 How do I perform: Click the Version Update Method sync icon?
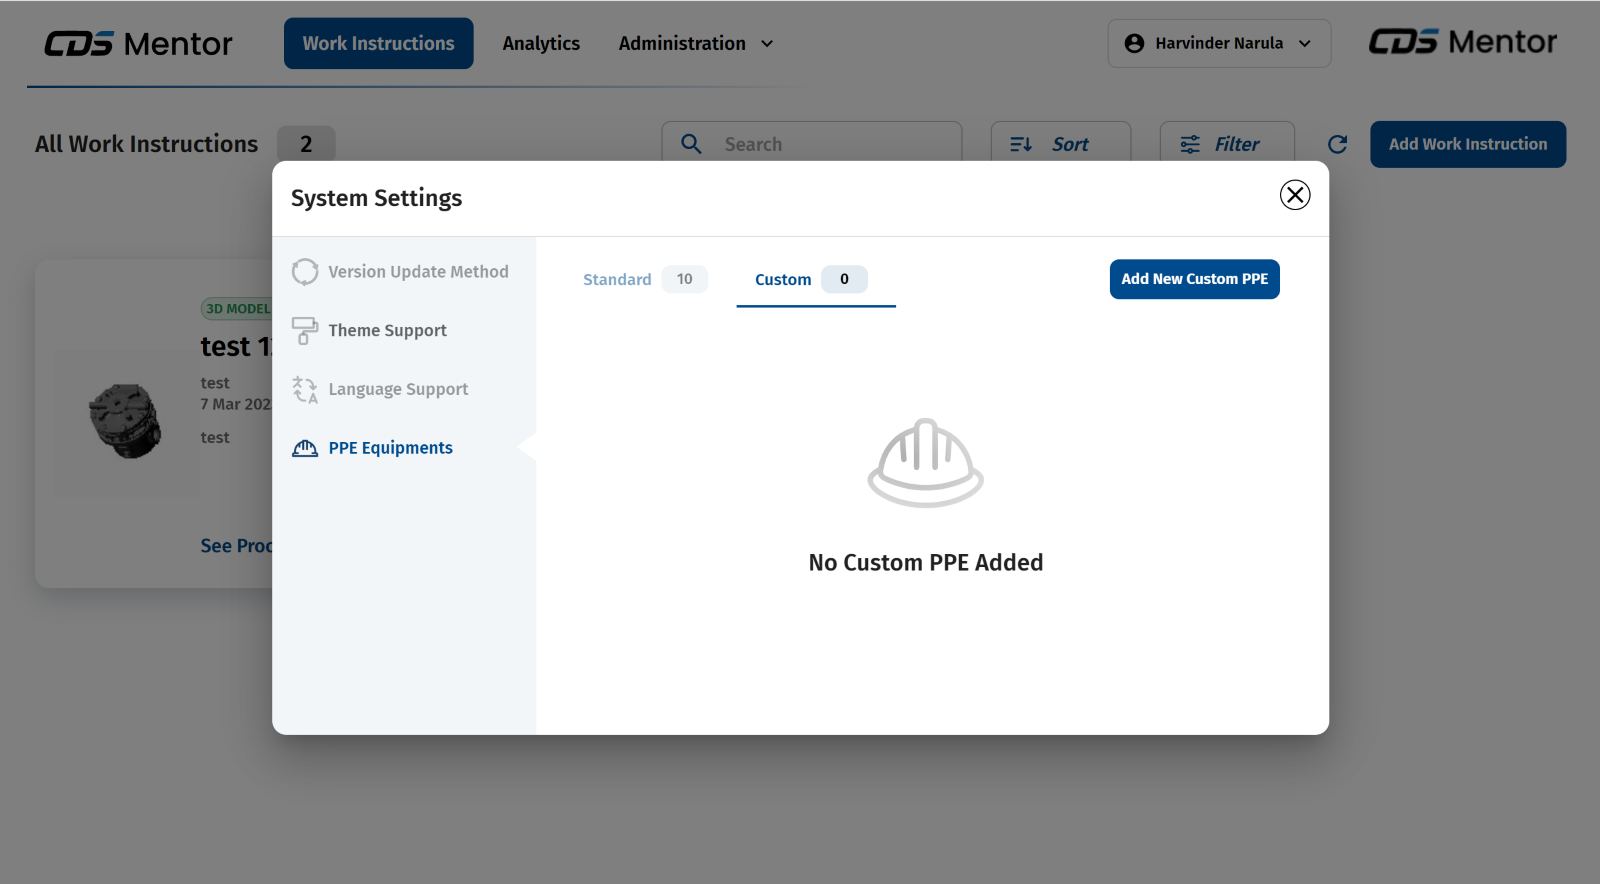(x=305, y=272)
